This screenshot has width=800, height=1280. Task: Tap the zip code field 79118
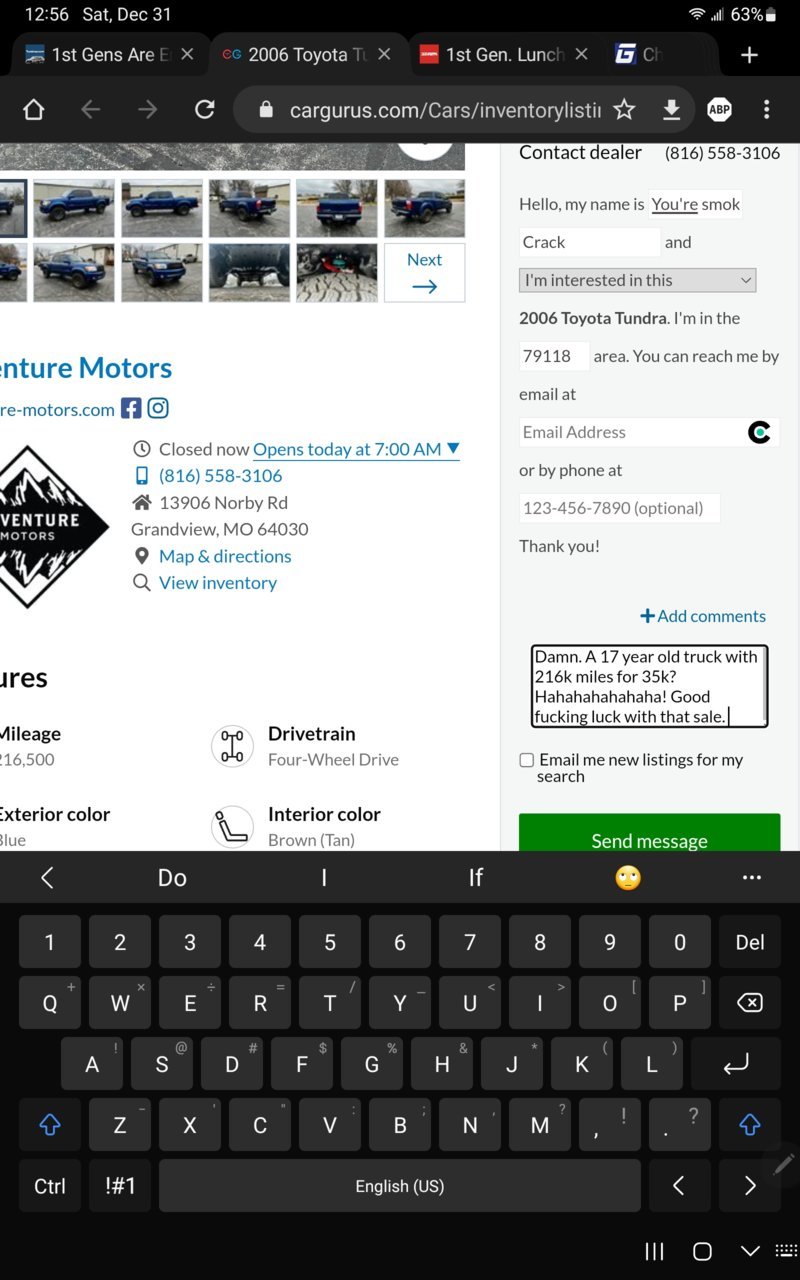(x=554, y=356)
